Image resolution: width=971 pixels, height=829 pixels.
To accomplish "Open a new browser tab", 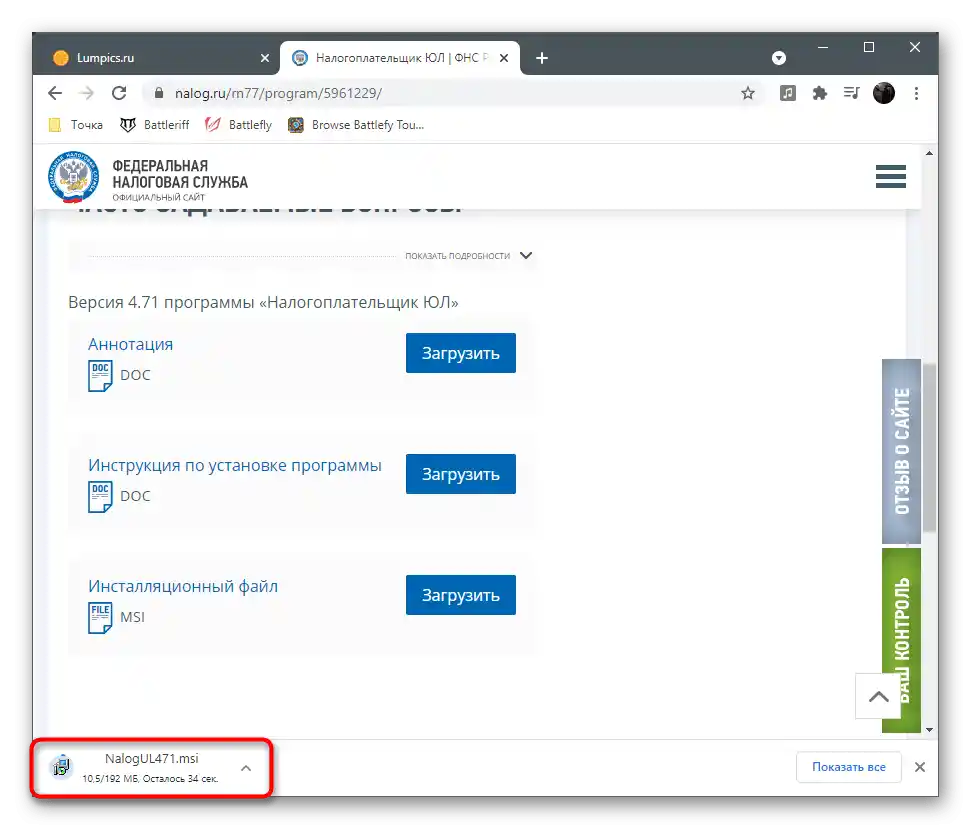I will tap(542, 58).
